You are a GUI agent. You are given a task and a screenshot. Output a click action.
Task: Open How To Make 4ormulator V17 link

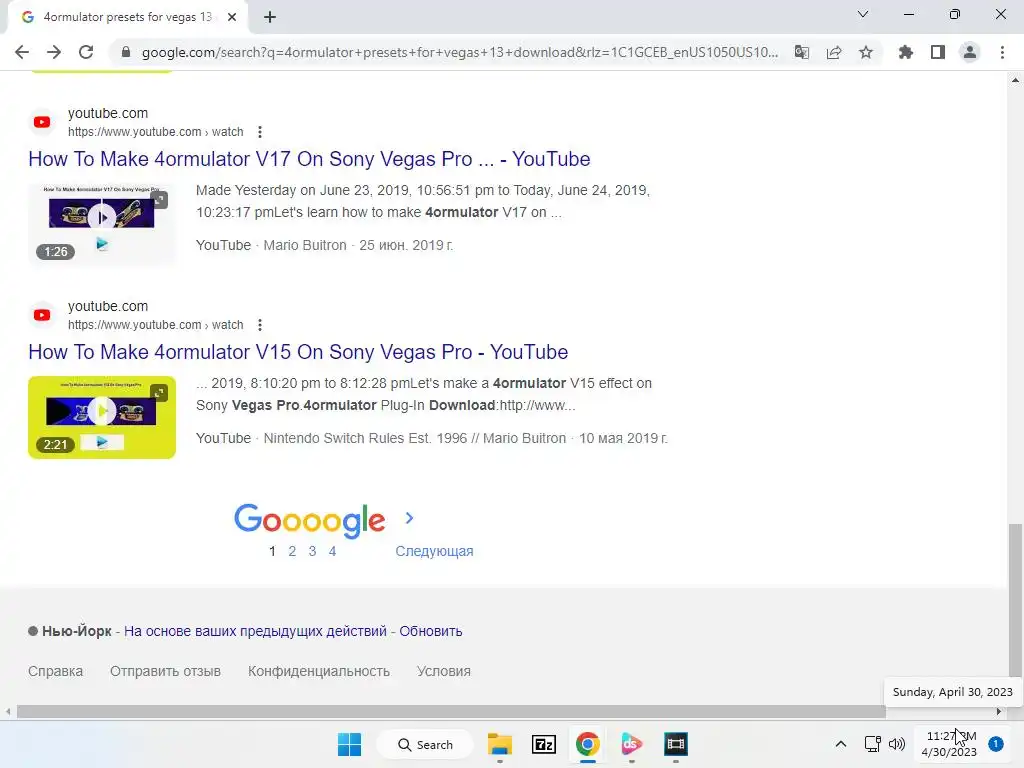(309, 159)
